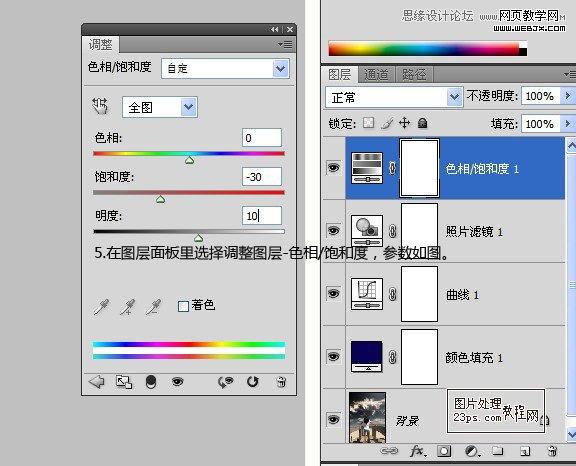Hide the 颜色填充 1 layer
The width and height of the screenshot is (576, 466).
334,357
